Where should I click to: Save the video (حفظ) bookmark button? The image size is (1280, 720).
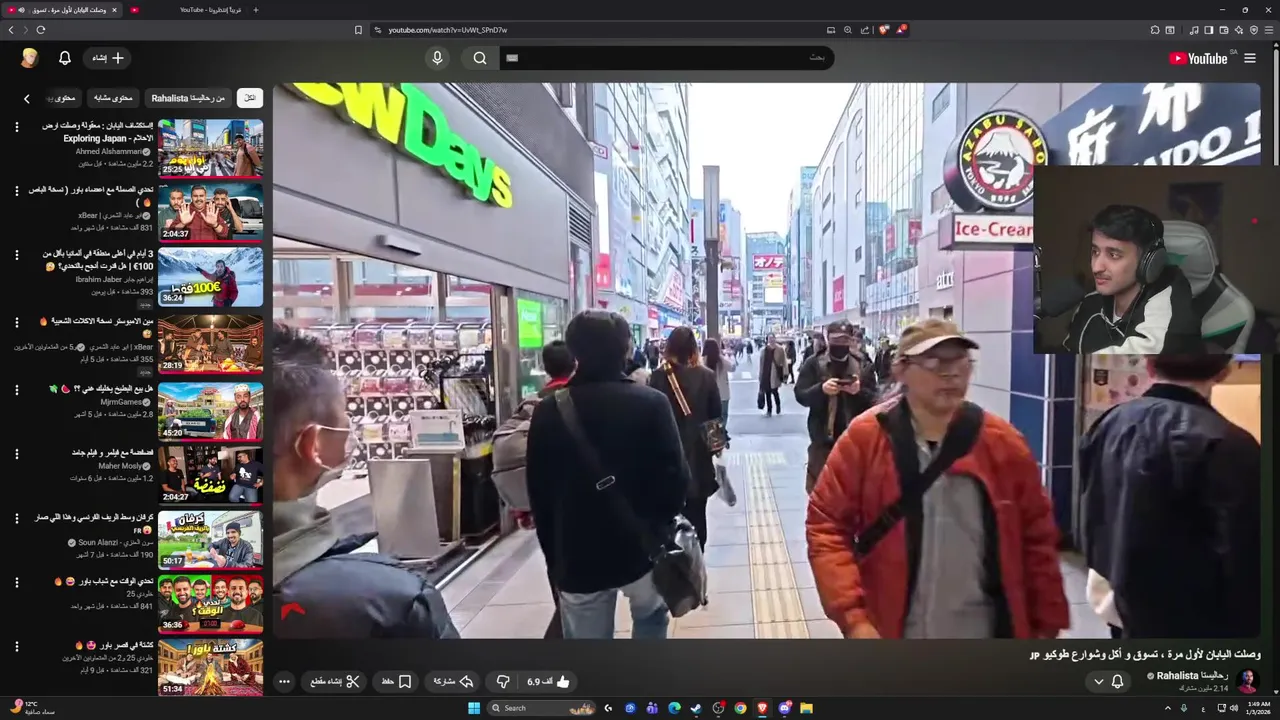point(396,681)
